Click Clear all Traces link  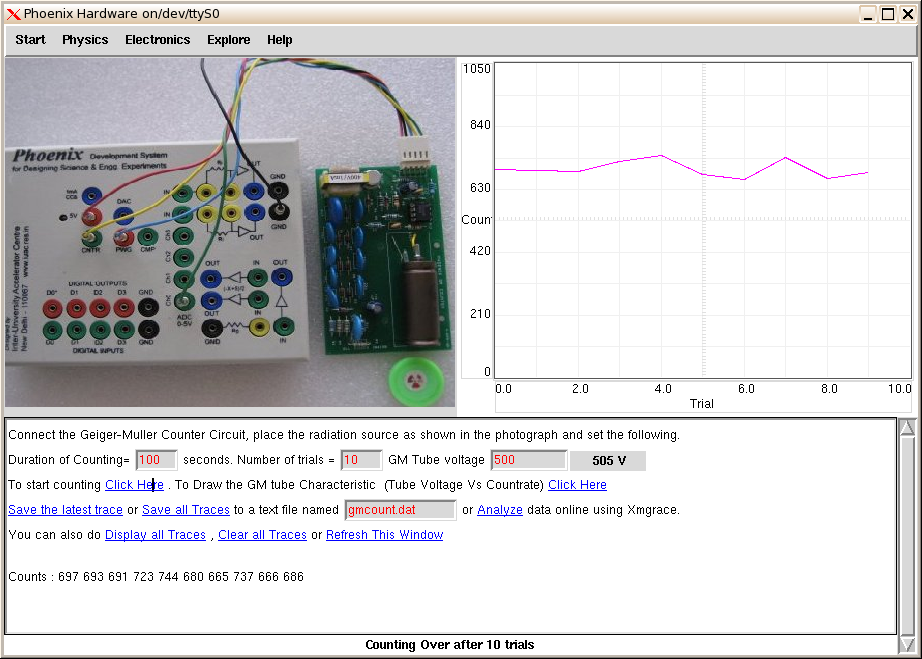tap(262, 535)
